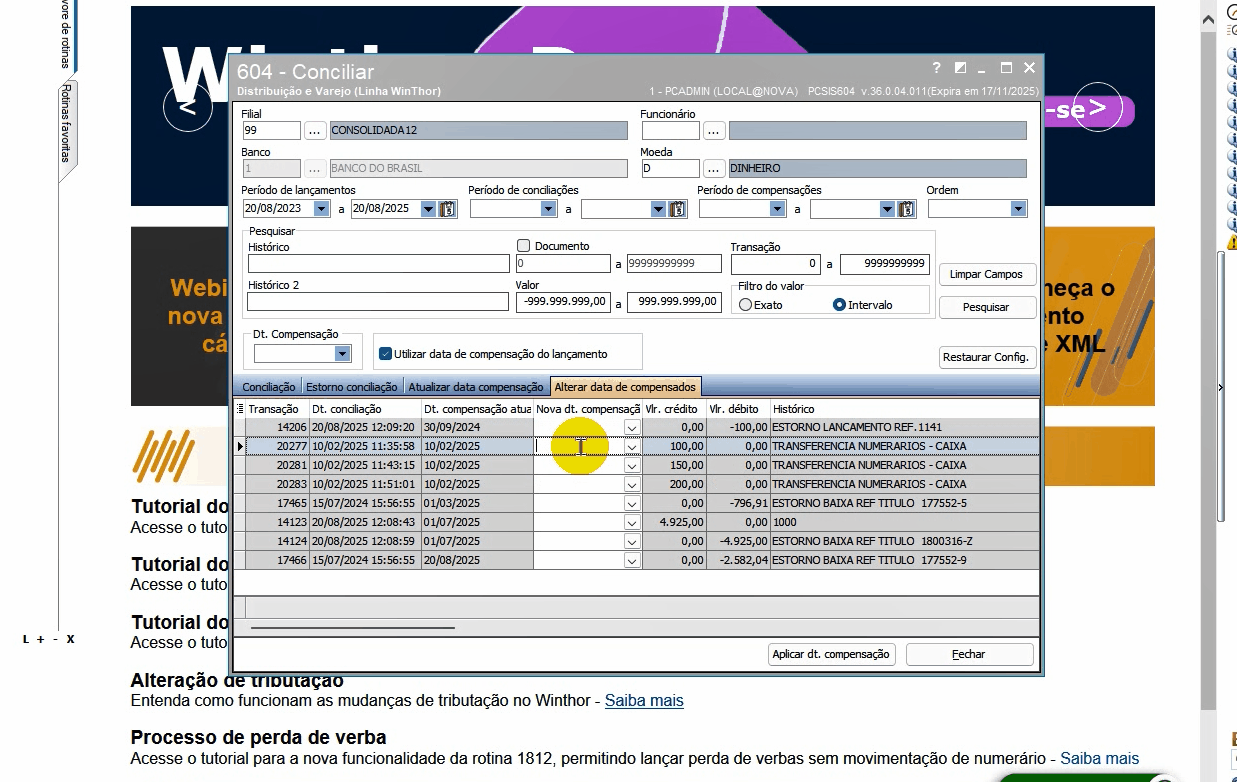Screen dimensions: 1237x782
Task: Open the Filial lookup ellipsis button
Action: click(315, 130)
